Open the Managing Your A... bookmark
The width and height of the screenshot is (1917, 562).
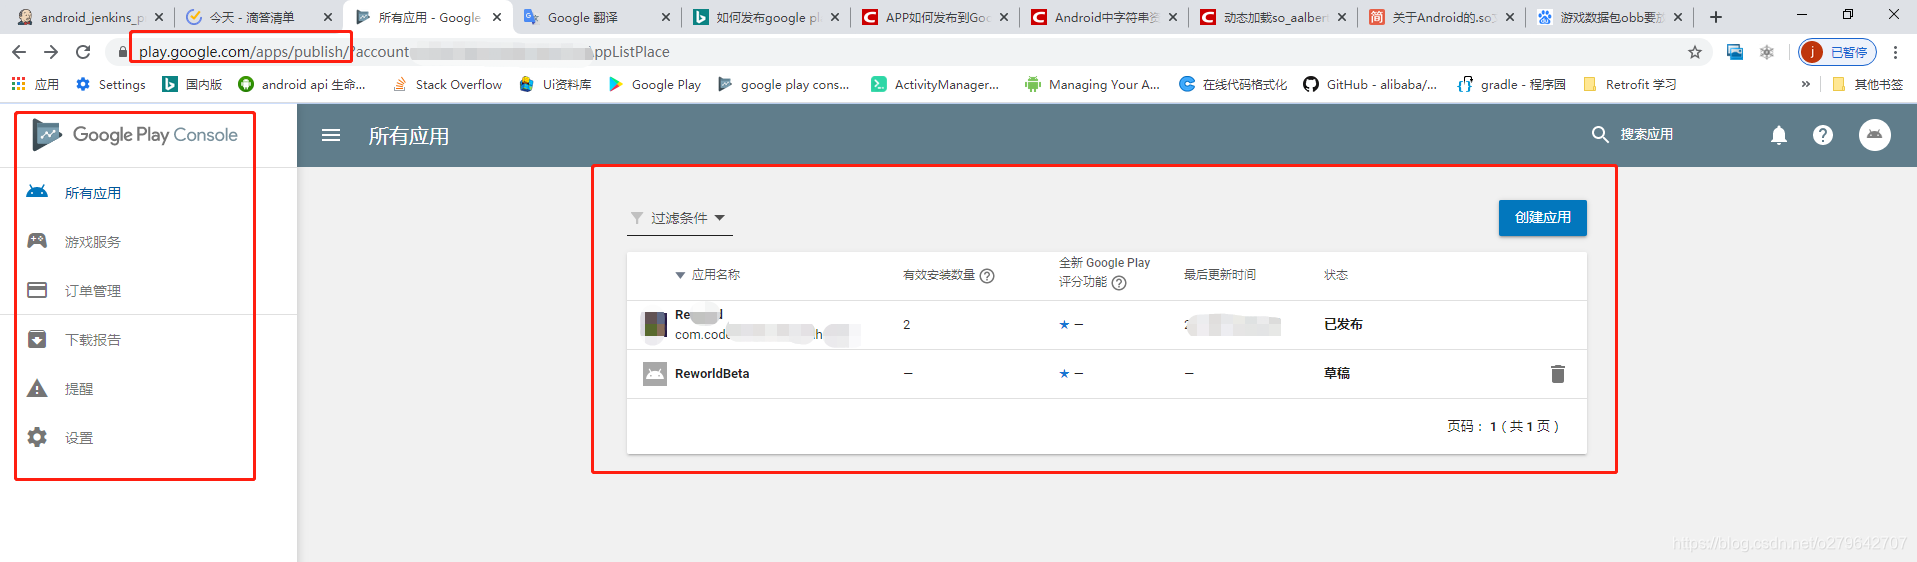pos(1092,85)
